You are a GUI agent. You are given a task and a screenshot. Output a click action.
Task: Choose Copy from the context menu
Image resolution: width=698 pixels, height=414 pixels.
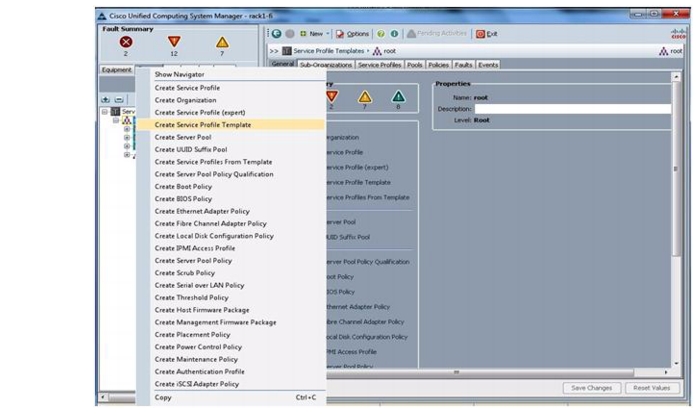point(231,398)
